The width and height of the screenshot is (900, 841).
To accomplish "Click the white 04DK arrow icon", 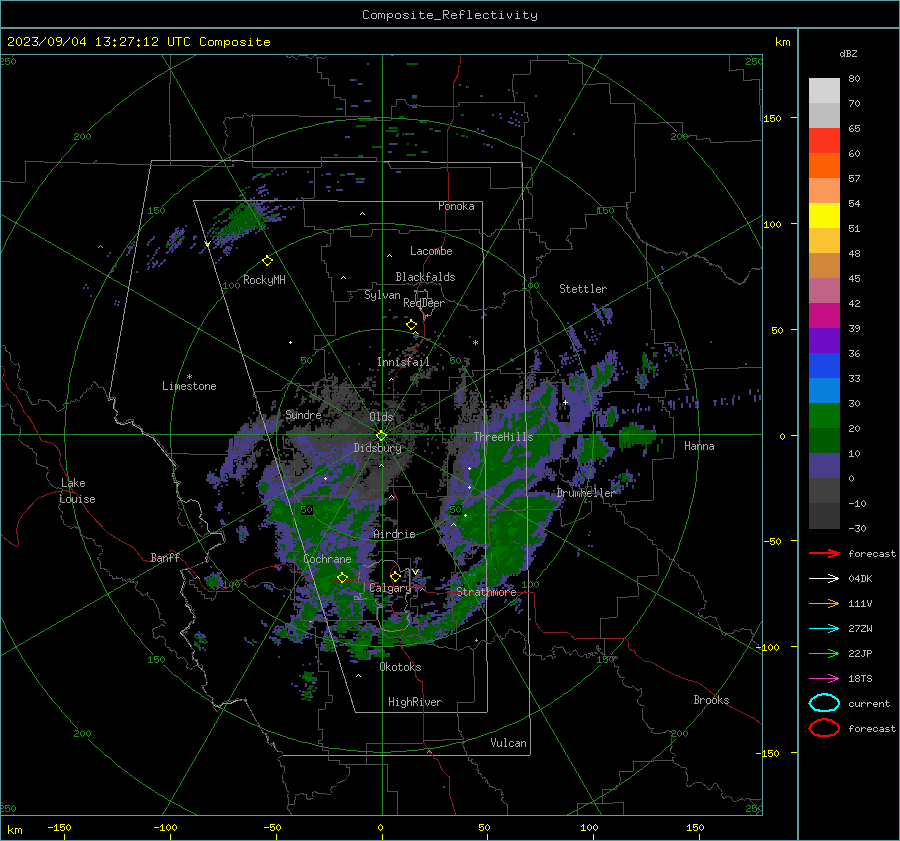I will coord(824,579).
